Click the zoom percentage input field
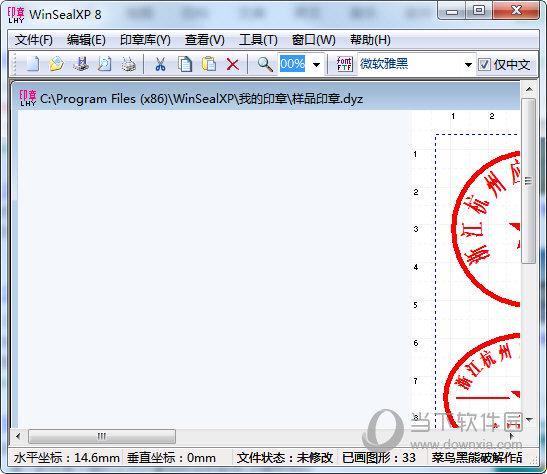 [293, 64]
